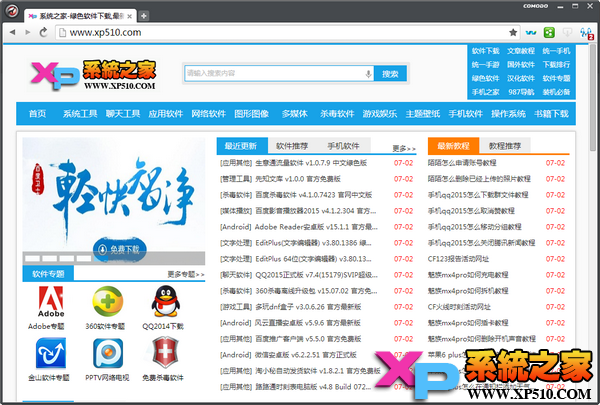Screen dimensions: 600x405
Task: Open the 图形图像 navigation item
Action: point(251,114)
